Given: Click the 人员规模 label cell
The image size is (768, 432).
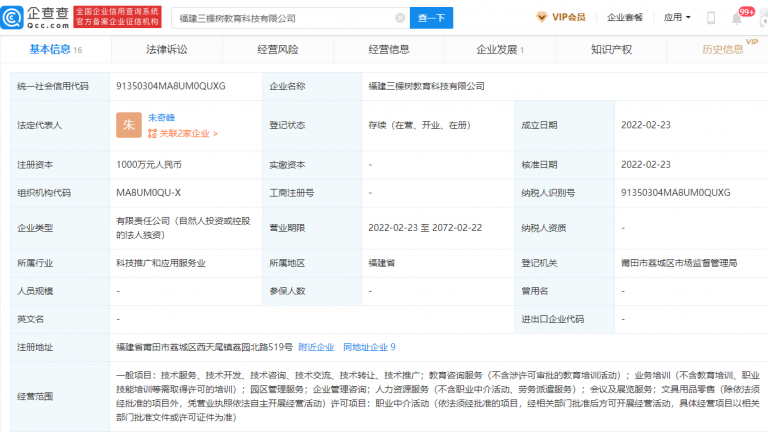Looking at the screenshot, I should tap(60, 291).
